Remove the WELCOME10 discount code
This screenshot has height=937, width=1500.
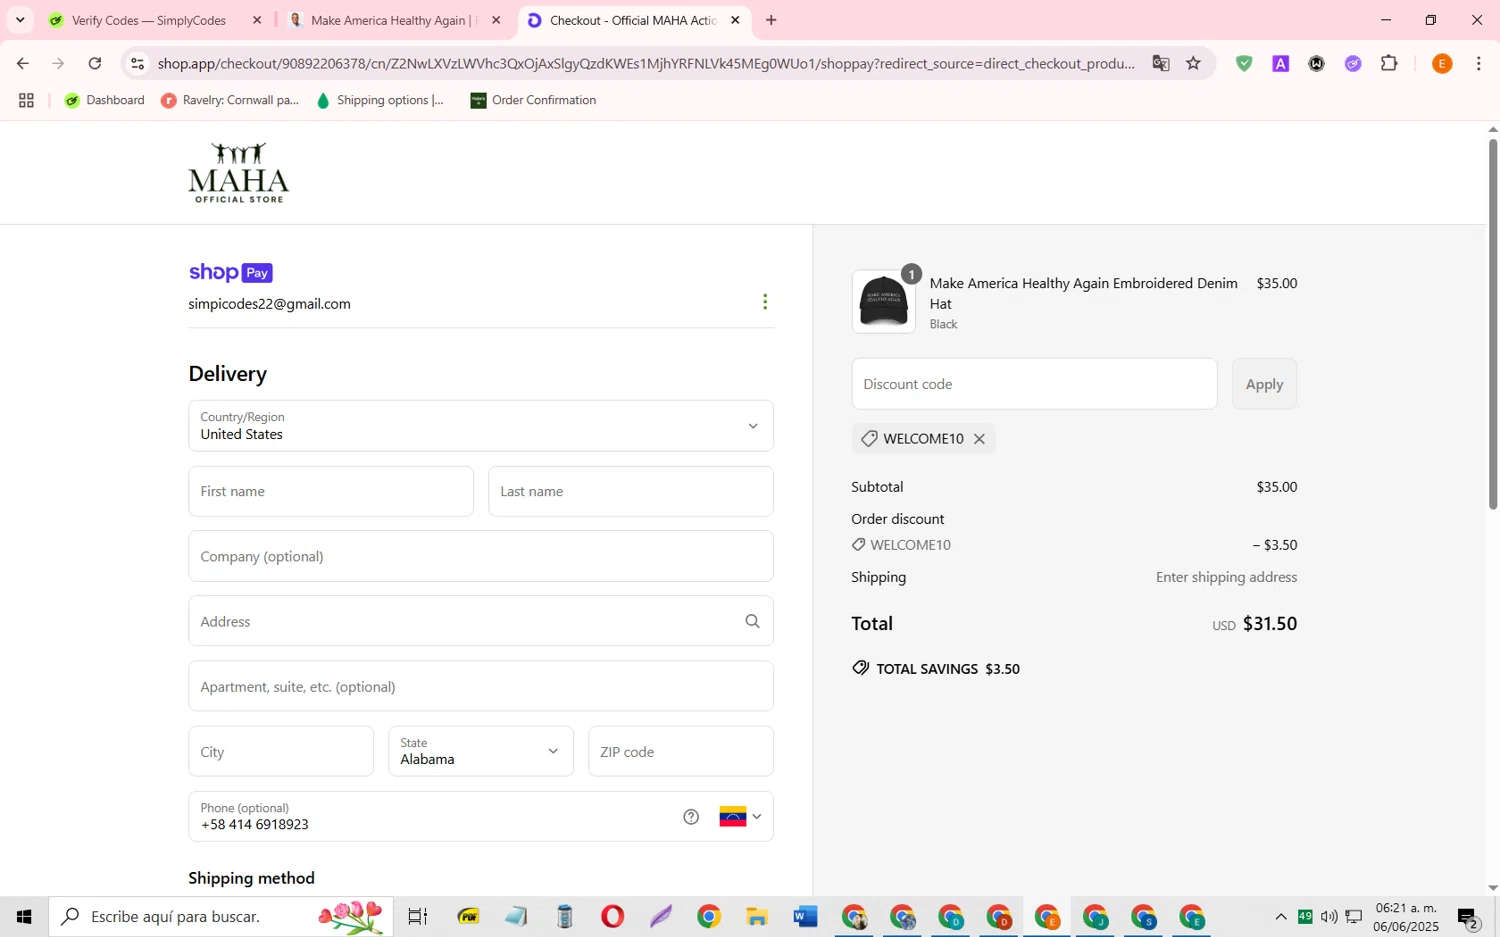click(979, 439)
